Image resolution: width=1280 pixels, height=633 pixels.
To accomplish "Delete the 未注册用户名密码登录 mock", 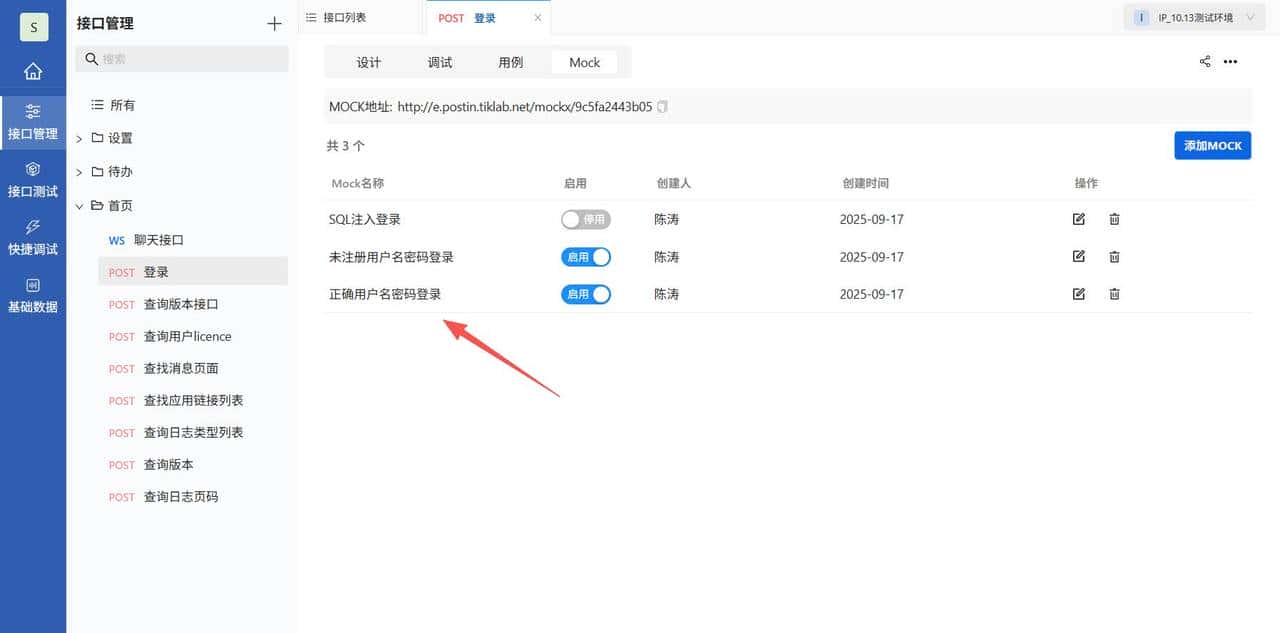I will click(x=1114, y=256).
